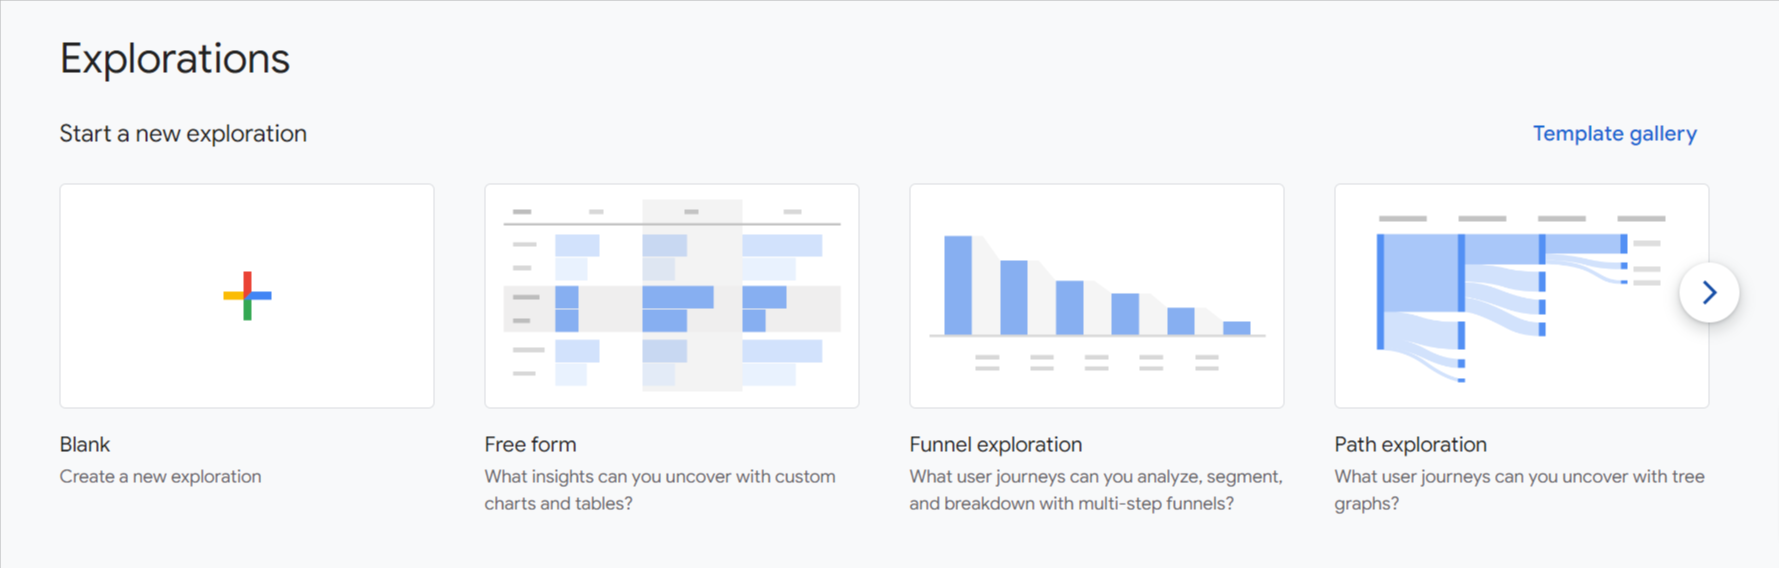This screenshot has width=1779, height=568.
Task: Click the Blank template title
Action: tap(85, 444)
